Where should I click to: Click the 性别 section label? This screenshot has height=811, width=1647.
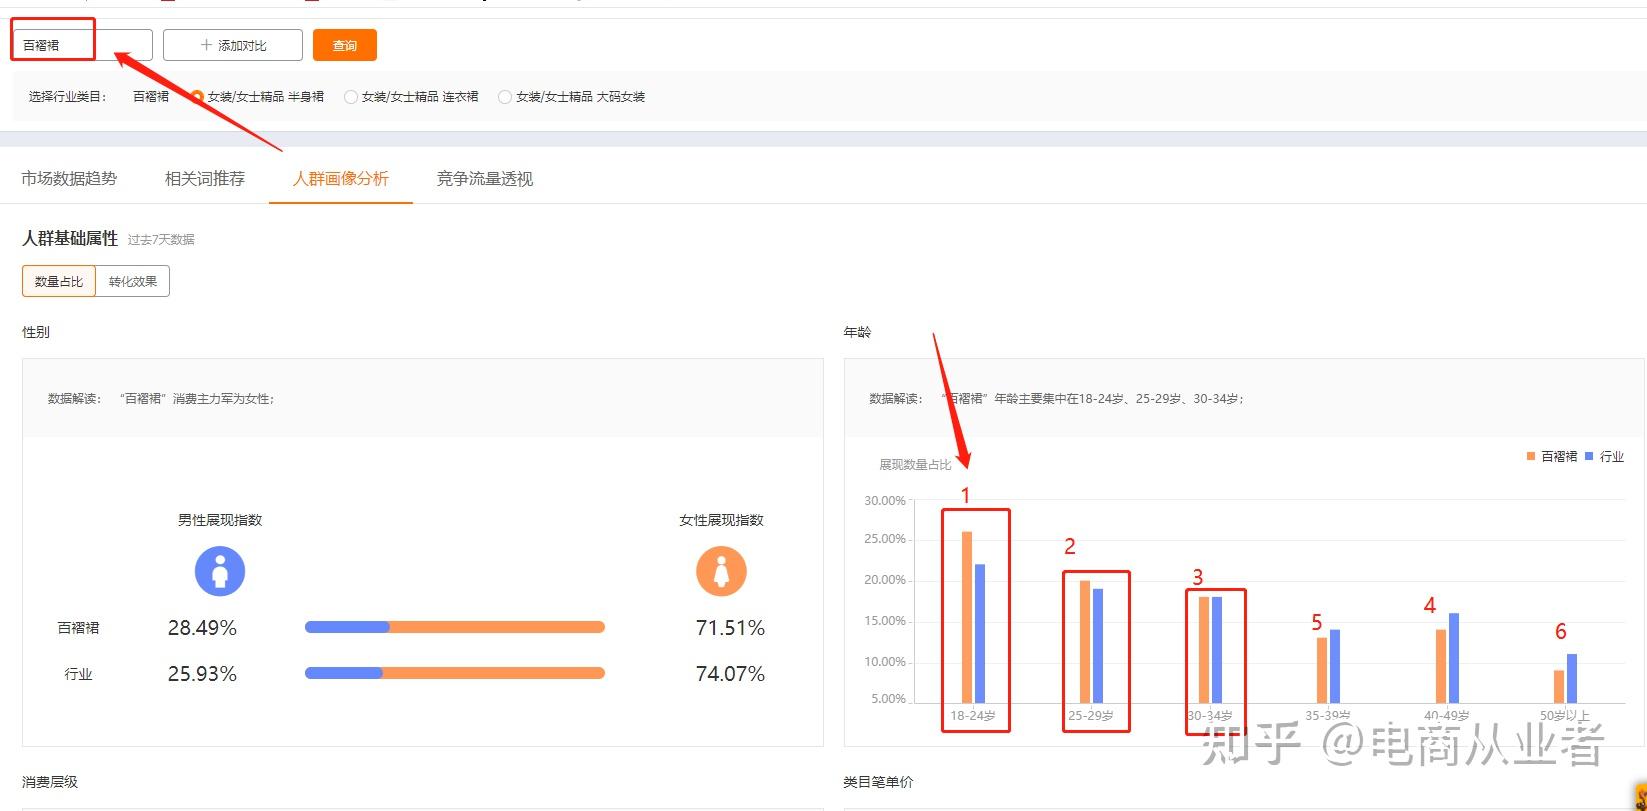point(36,332)
